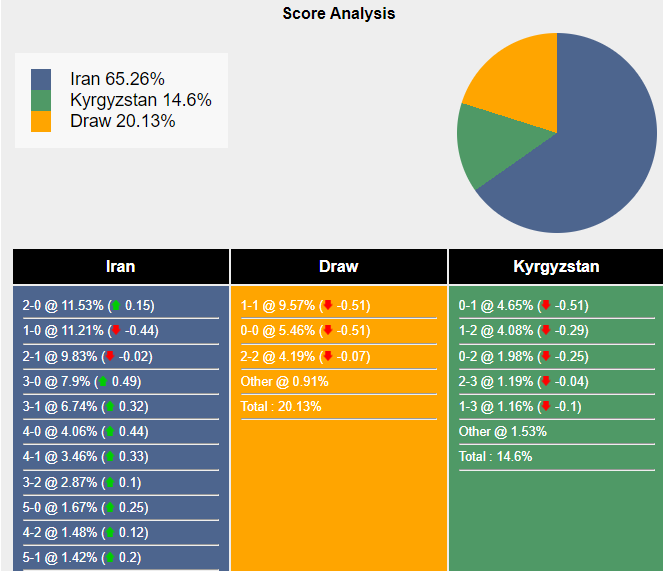Click the blue Iran legend color swatch
Viewport: 663px width, 571px height.
[x=41, y=79]
